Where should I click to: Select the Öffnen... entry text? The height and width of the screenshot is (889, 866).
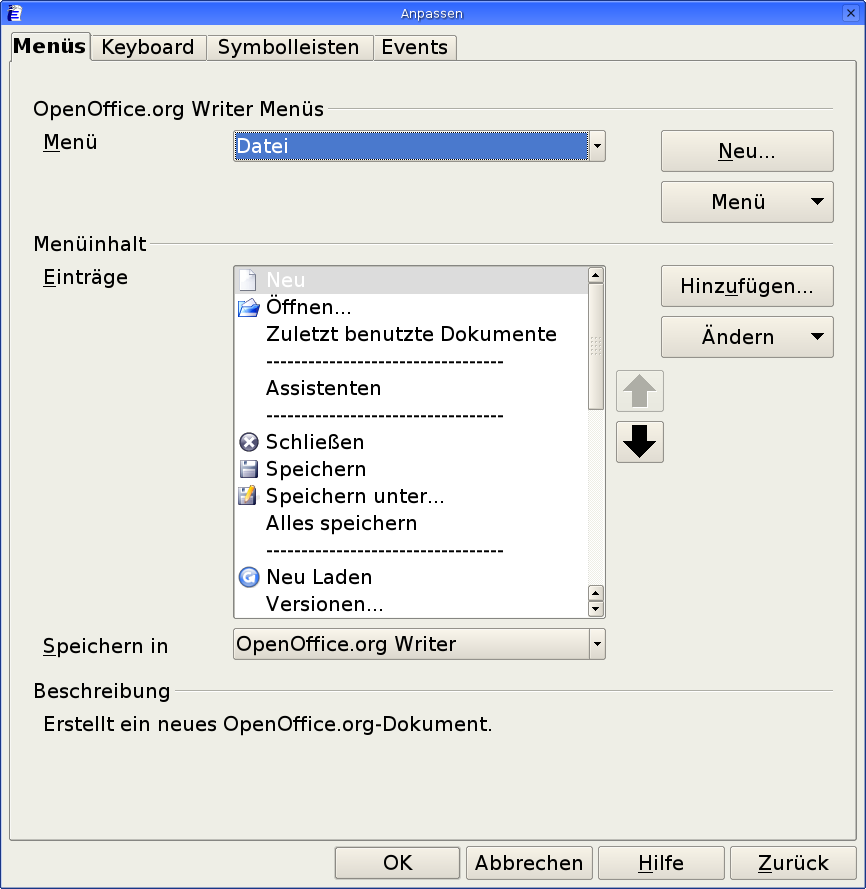point(309,307)
